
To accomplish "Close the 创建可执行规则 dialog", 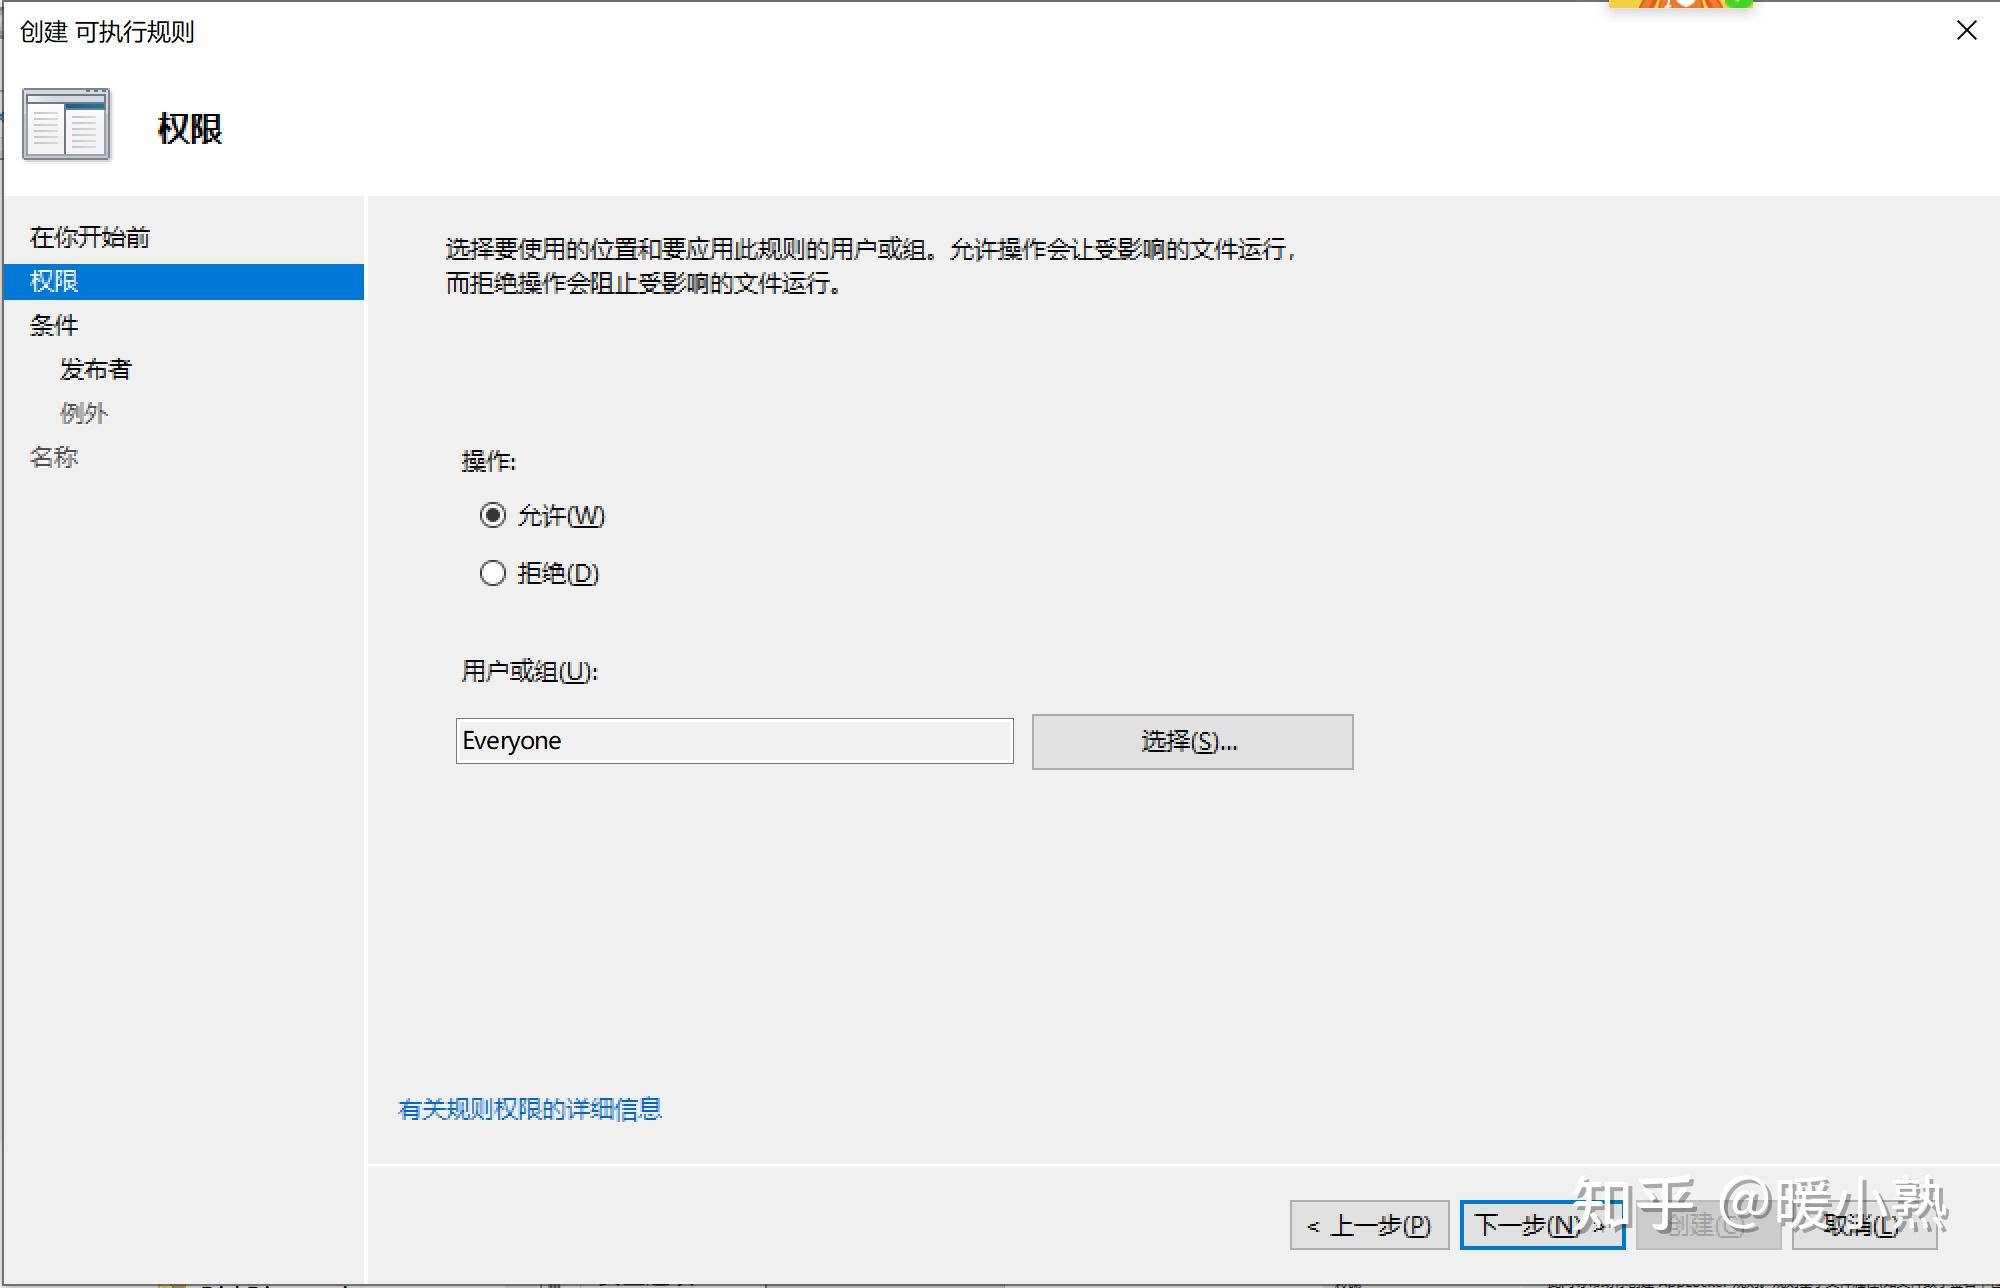I will (1965, 31).
